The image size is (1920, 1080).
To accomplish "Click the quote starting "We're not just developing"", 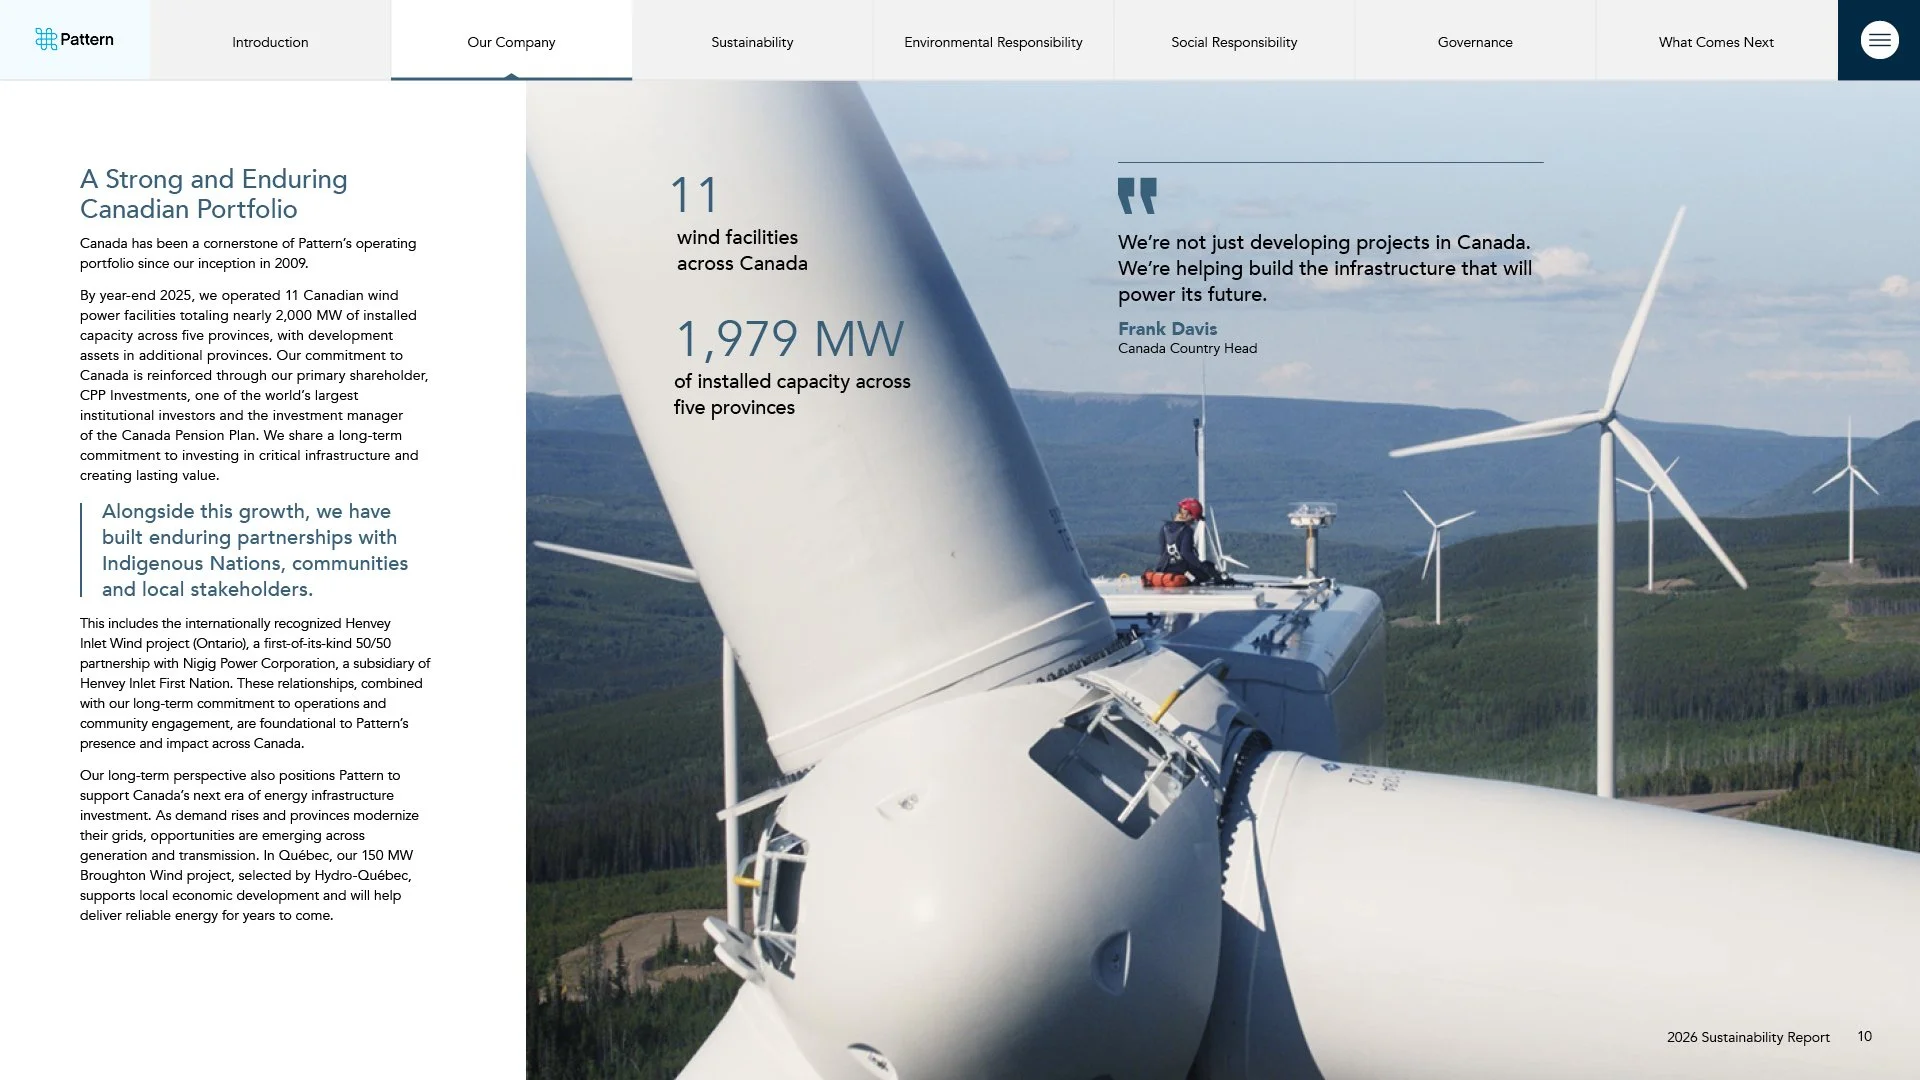I will pos(1325,268).
